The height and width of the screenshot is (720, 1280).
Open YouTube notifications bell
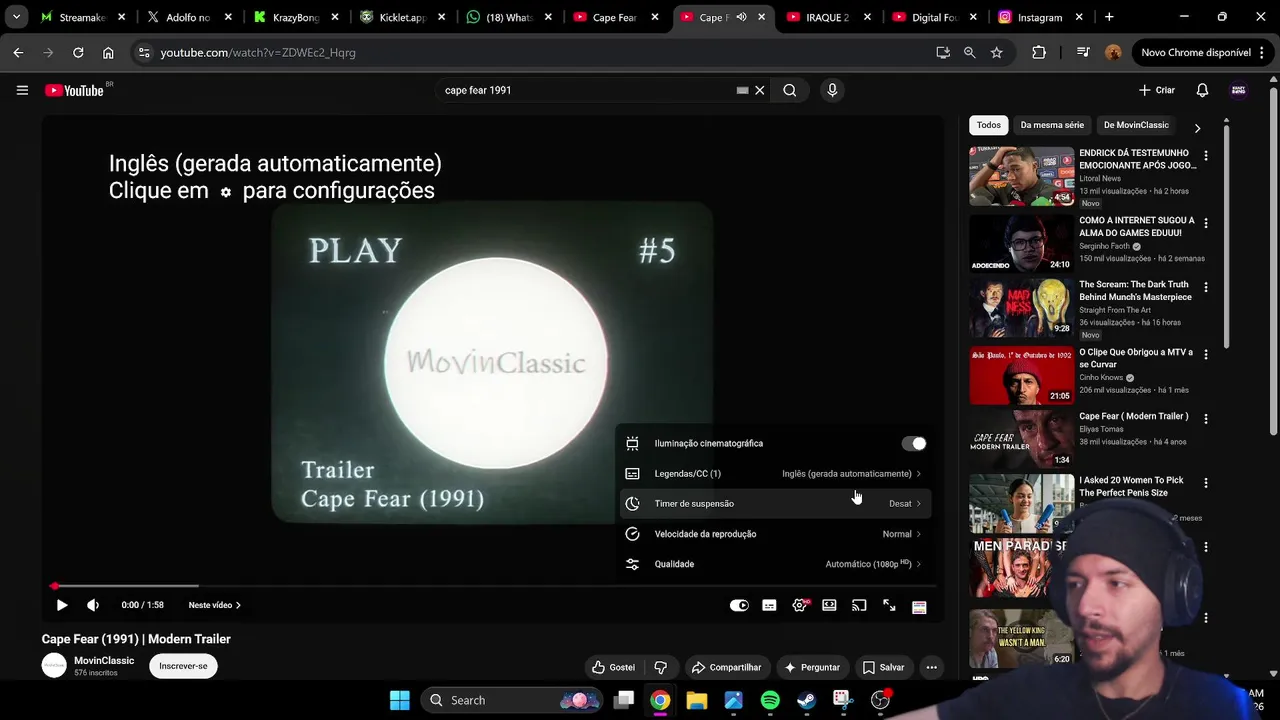[1202, 90]
